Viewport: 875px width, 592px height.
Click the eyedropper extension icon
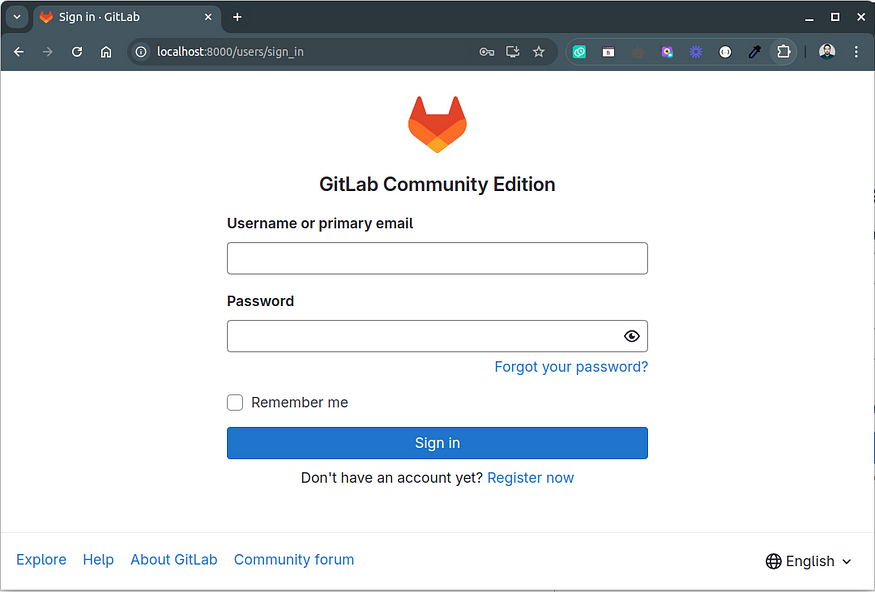click(754, 52)
